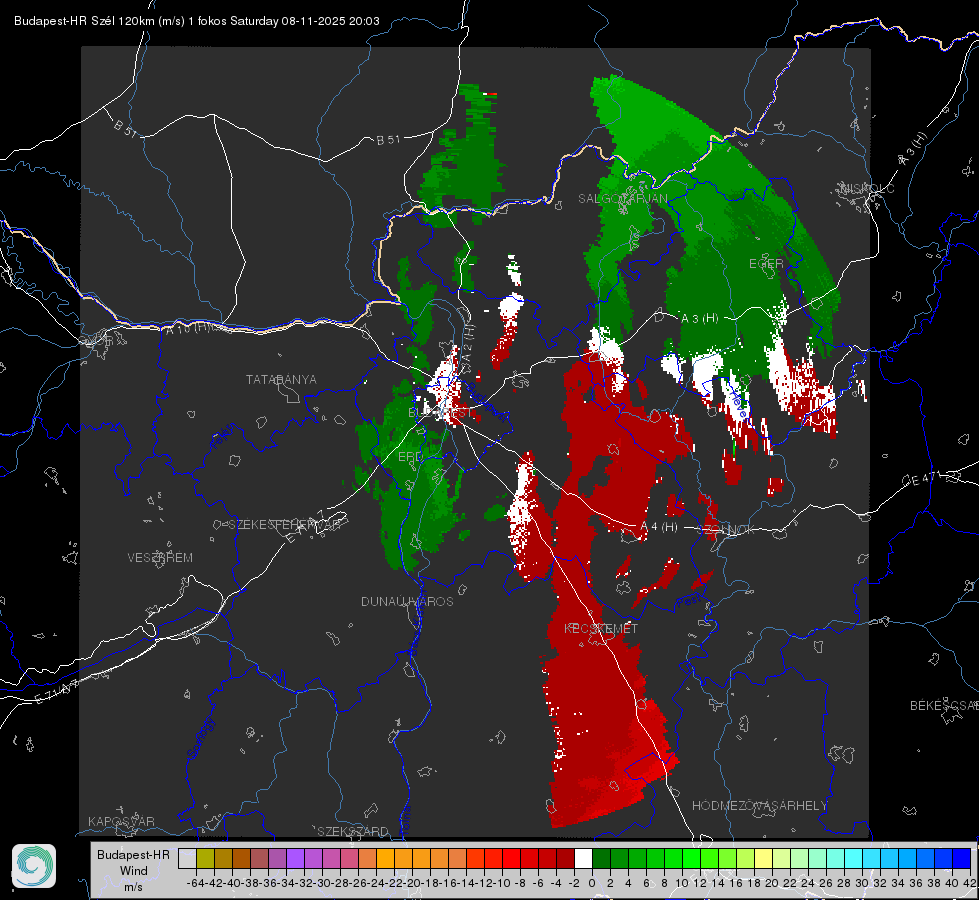Select the white swatch between -2 and 0
Screen dimensions: 979x900
pos(583,859)
